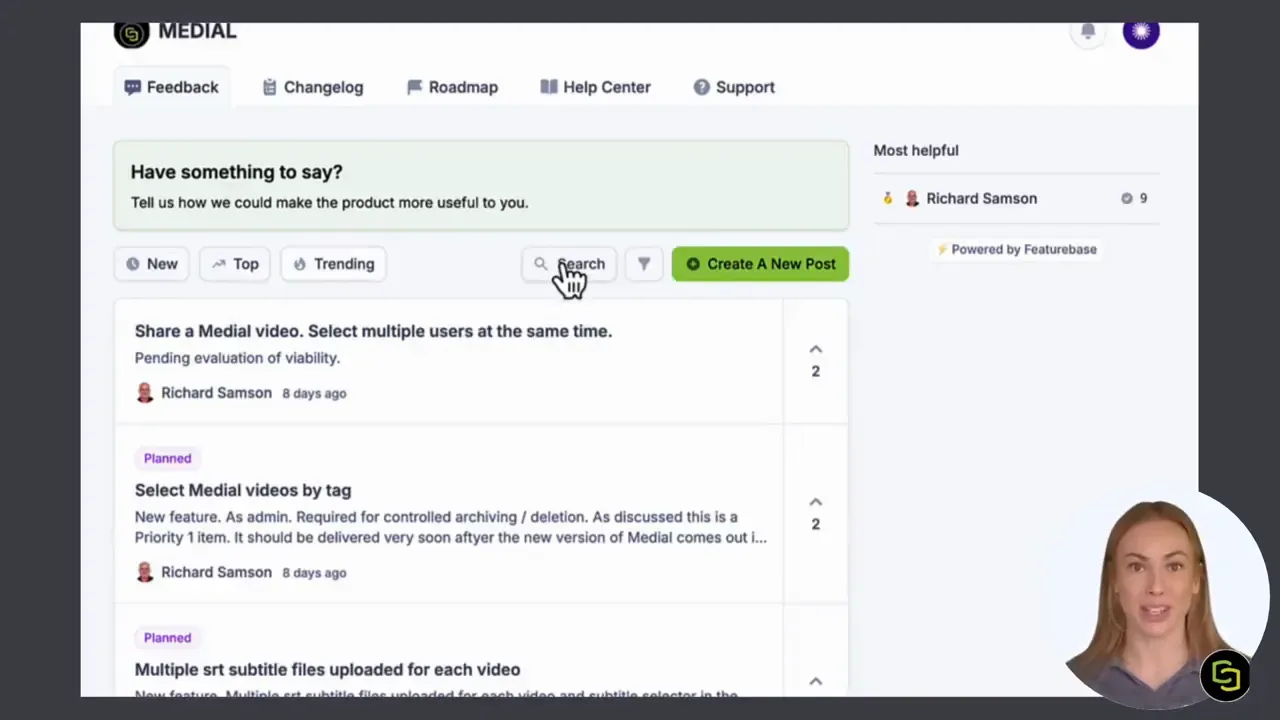Open the user profile avatar menu

pos(1141,32)
